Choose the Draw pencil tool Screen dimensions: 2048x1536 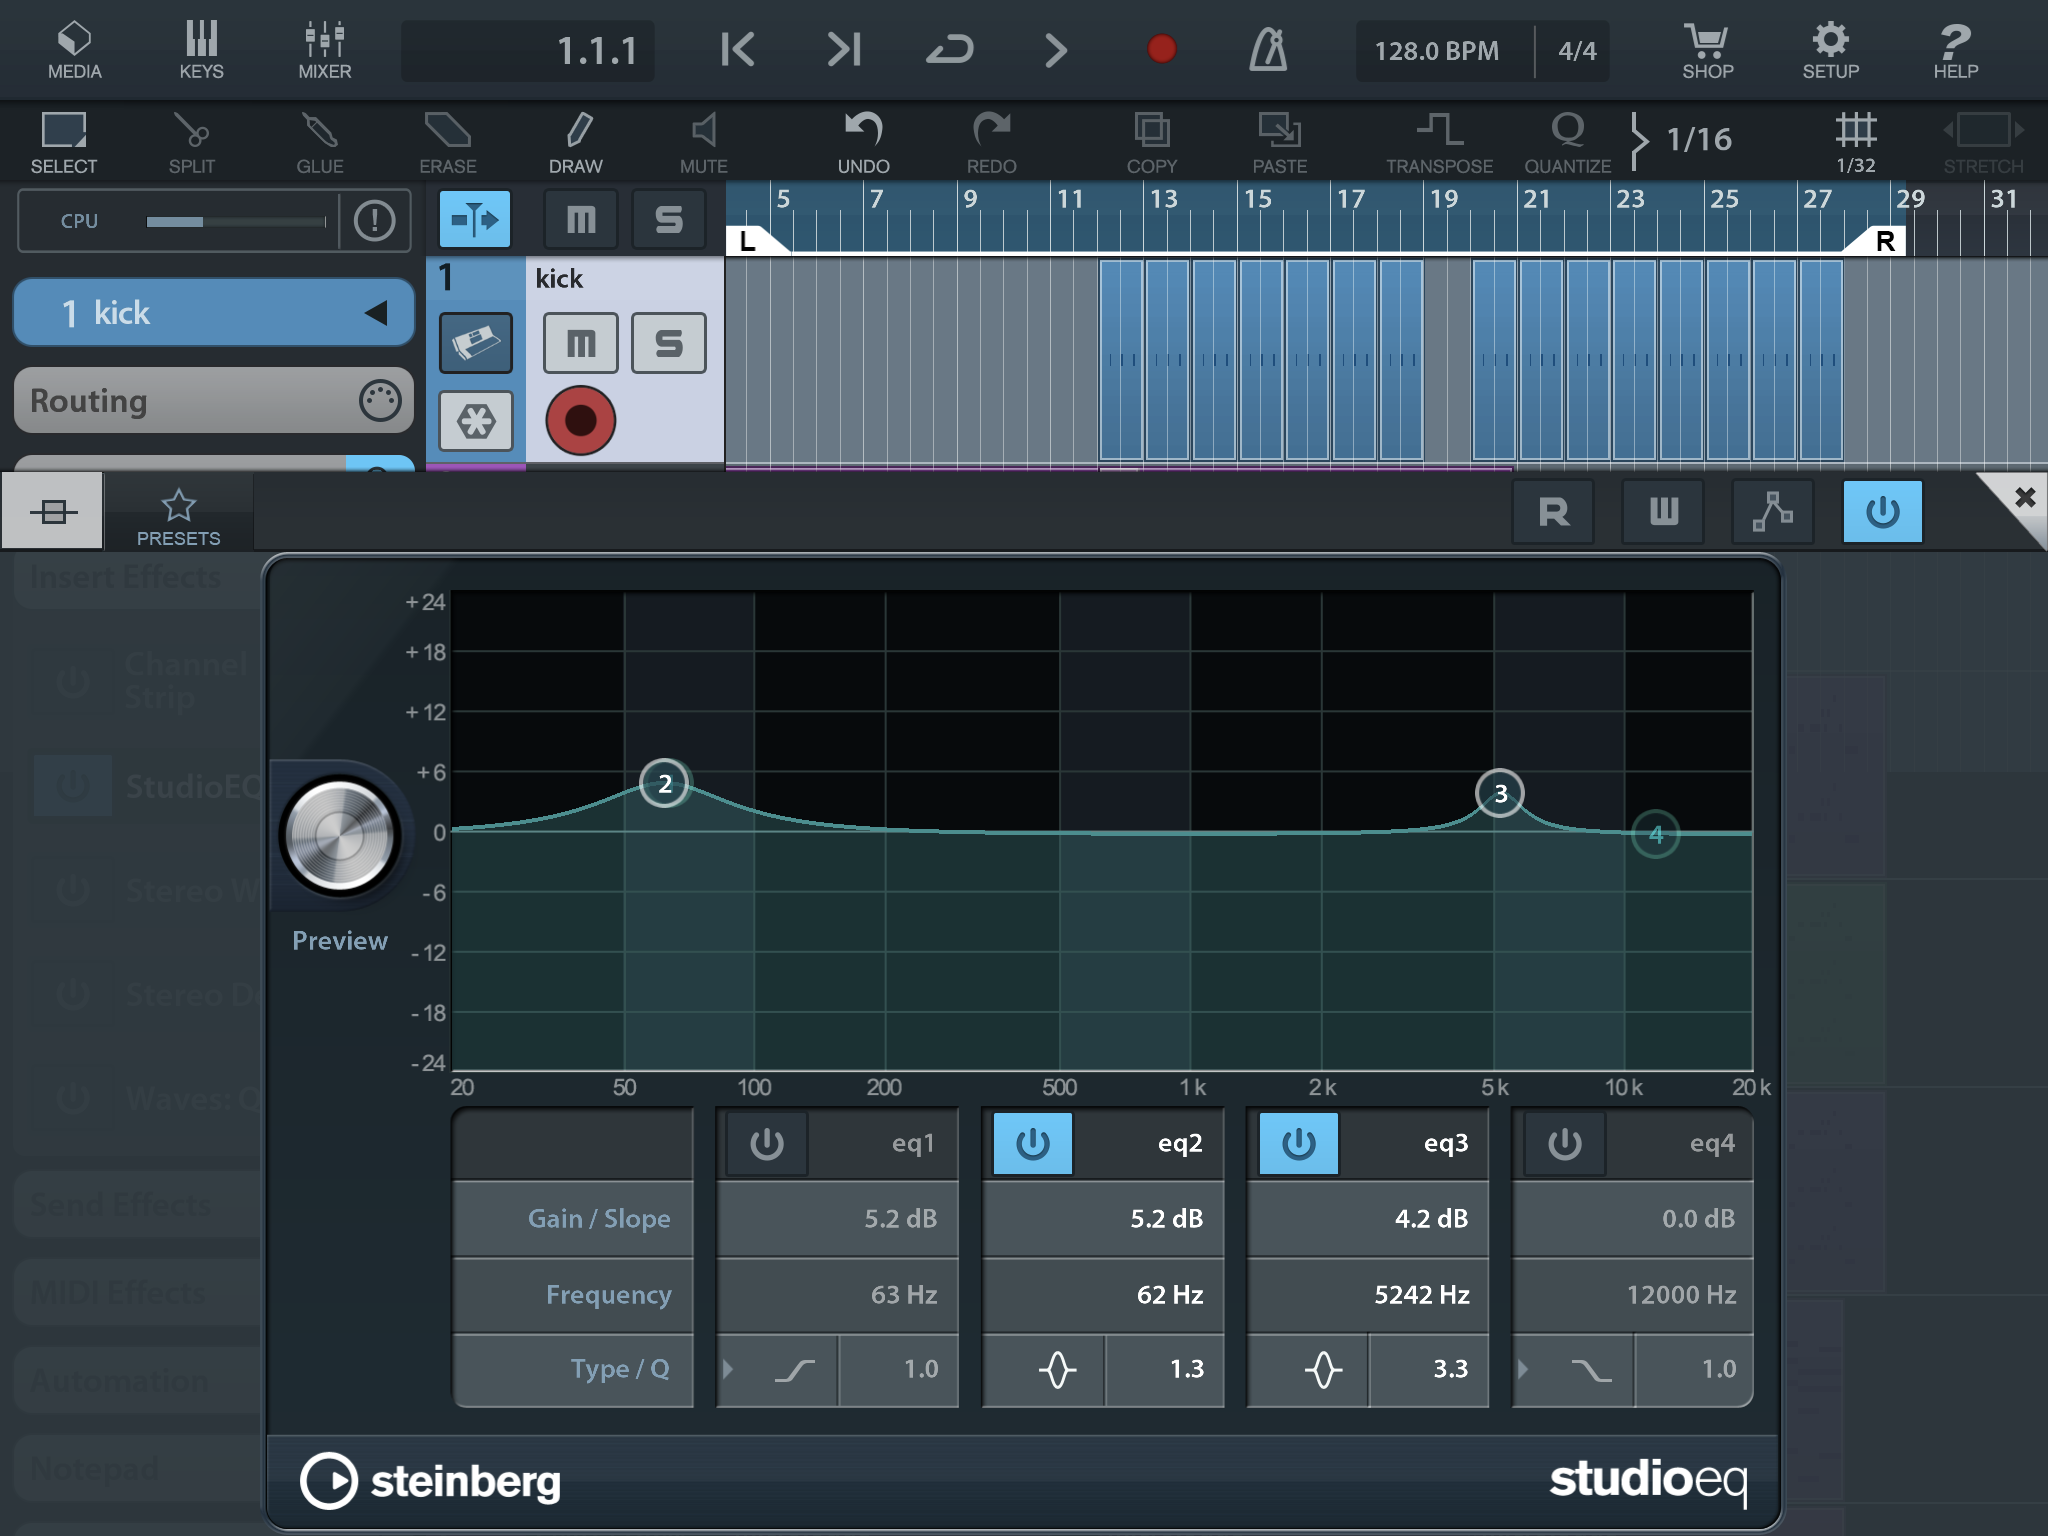pyautogui.click(x=576, y=142)
